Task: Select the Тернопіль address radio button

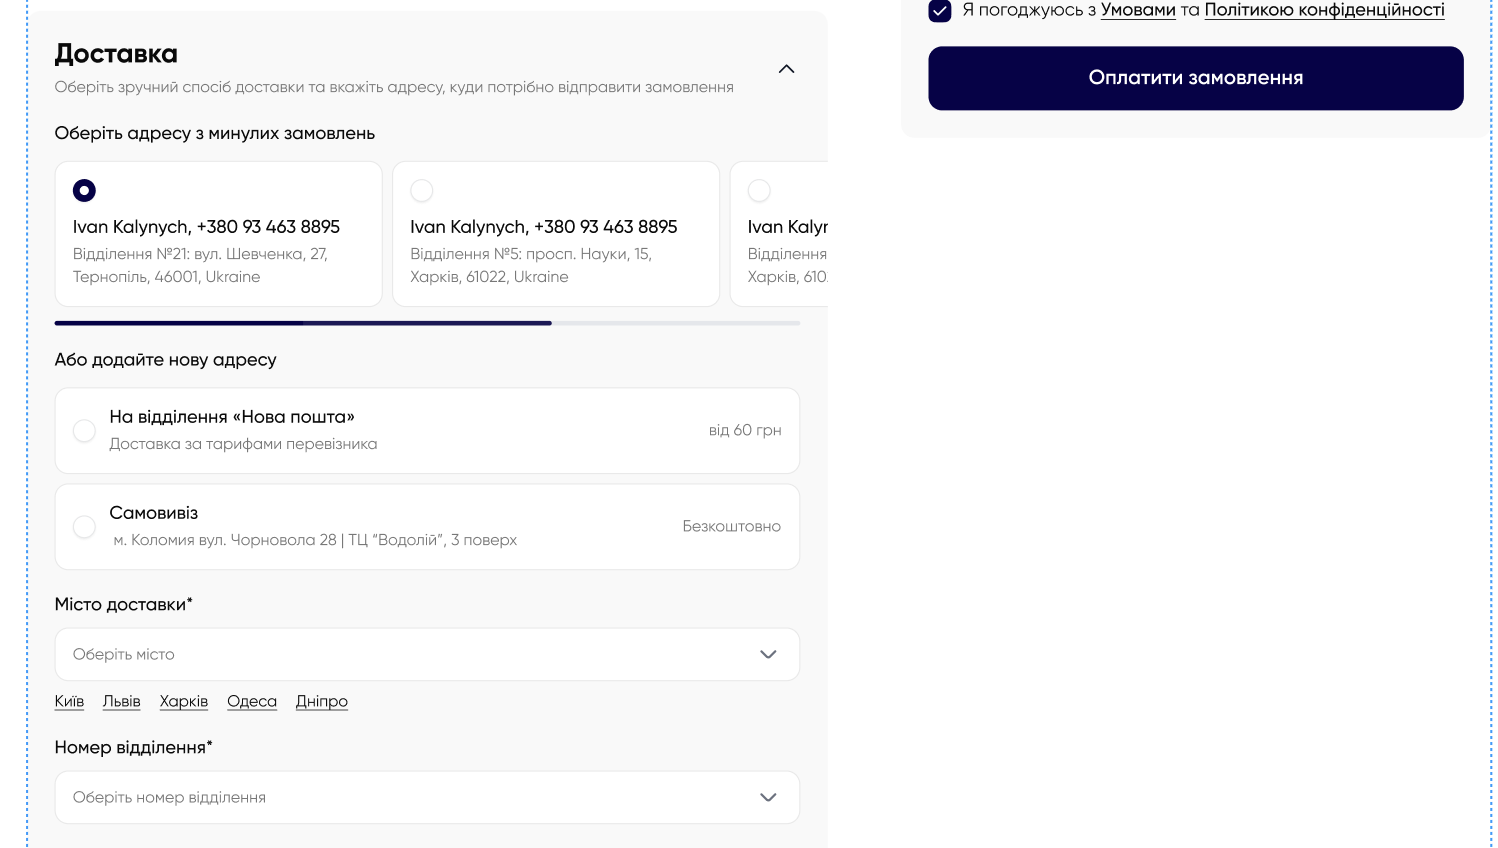Action: click(x=84, y=190)
